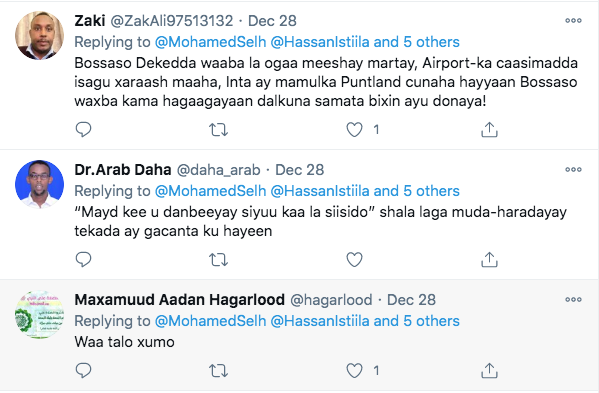Viewport: 599px width, 393px height.
Task: Like the "Waa talo xumo" tweet
Action: click(x=354, y=370)
